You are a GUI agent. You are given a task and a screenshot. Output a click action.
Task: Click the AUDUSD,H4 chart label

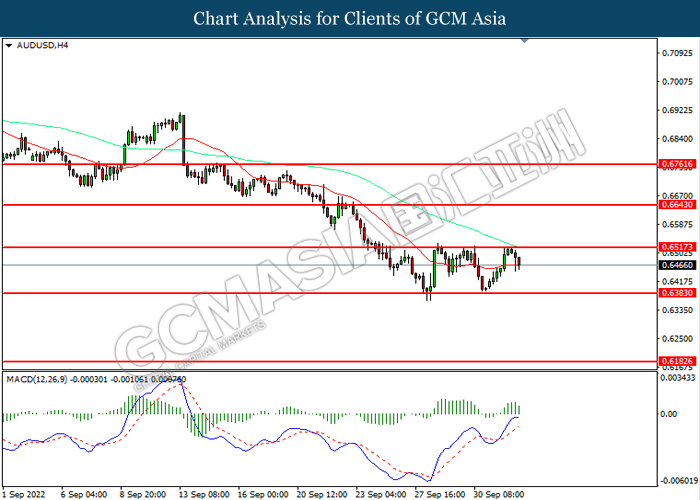click(x=42, y=45)
